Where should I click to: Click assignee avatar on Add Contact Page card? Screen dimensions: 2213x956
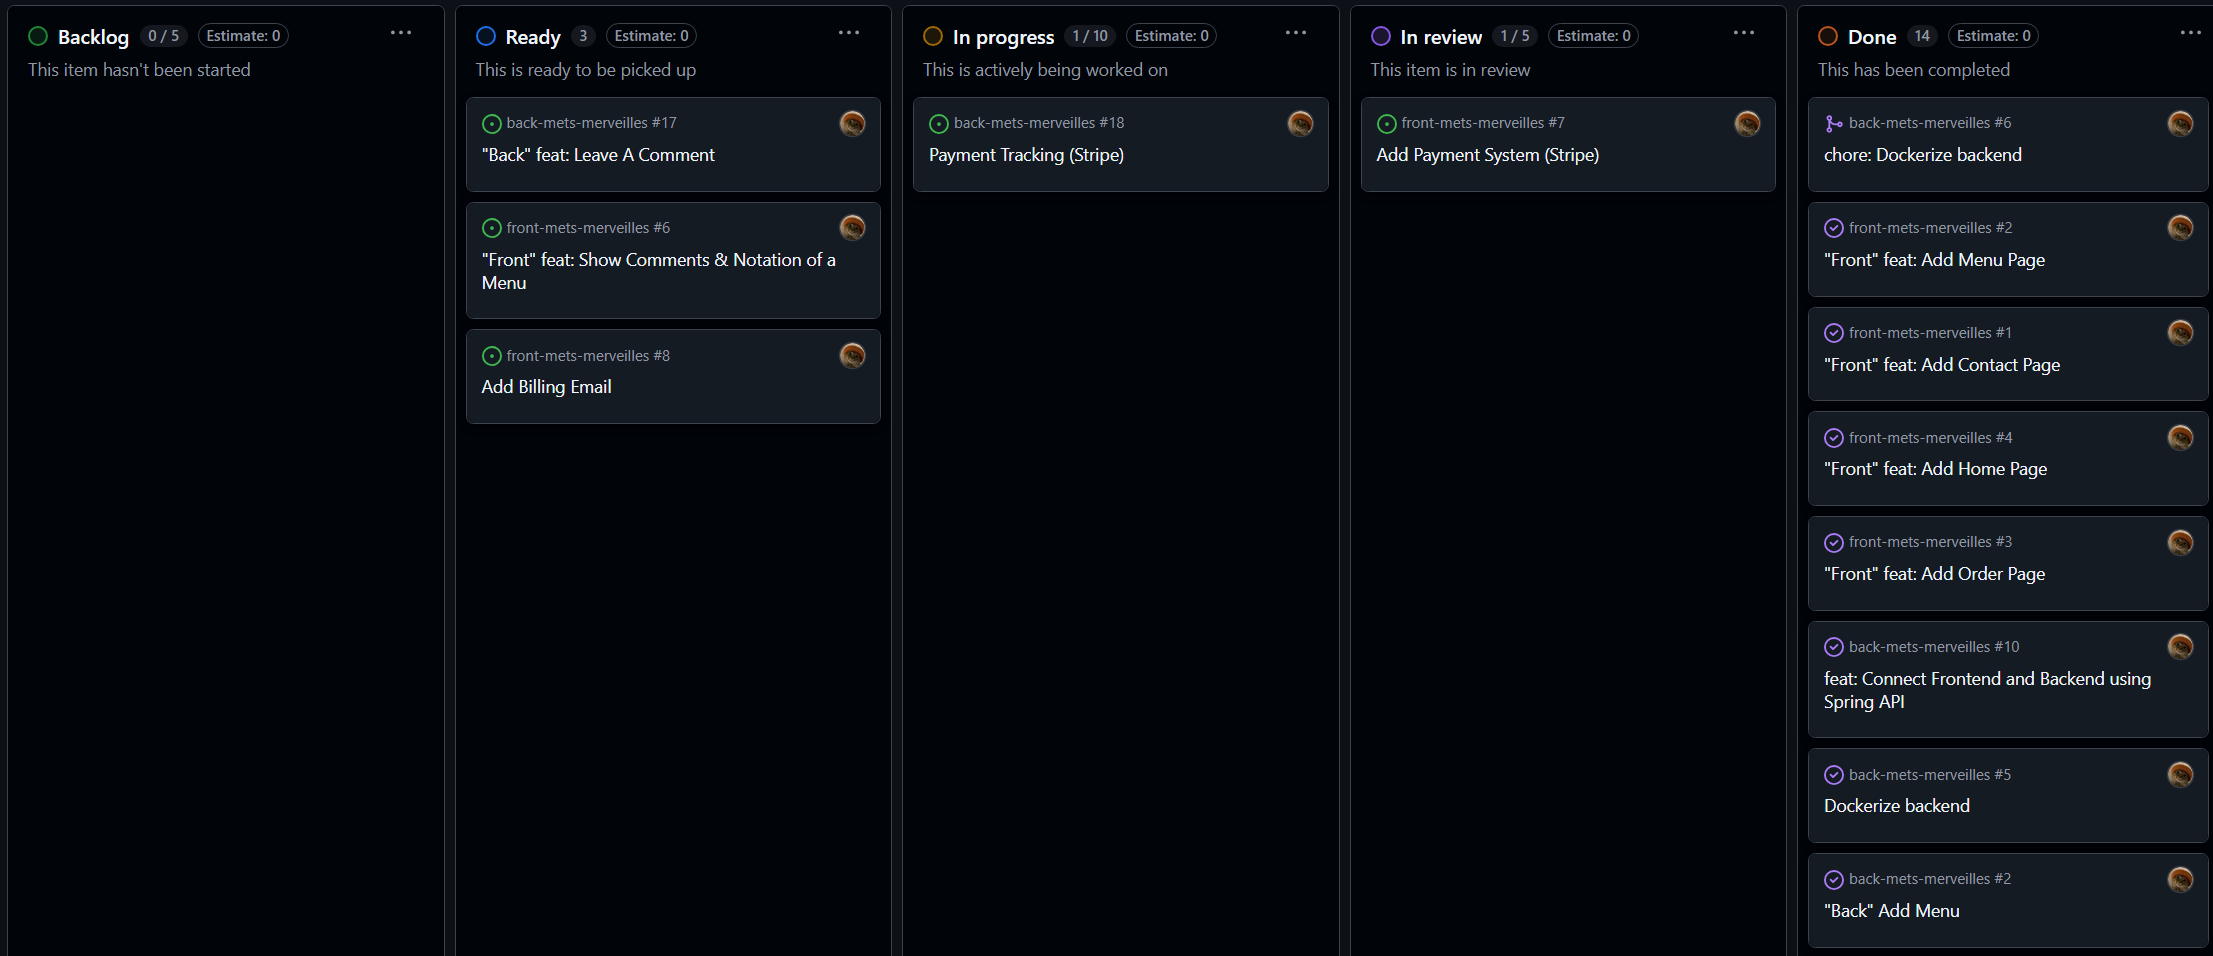(x=2181, y=333)
